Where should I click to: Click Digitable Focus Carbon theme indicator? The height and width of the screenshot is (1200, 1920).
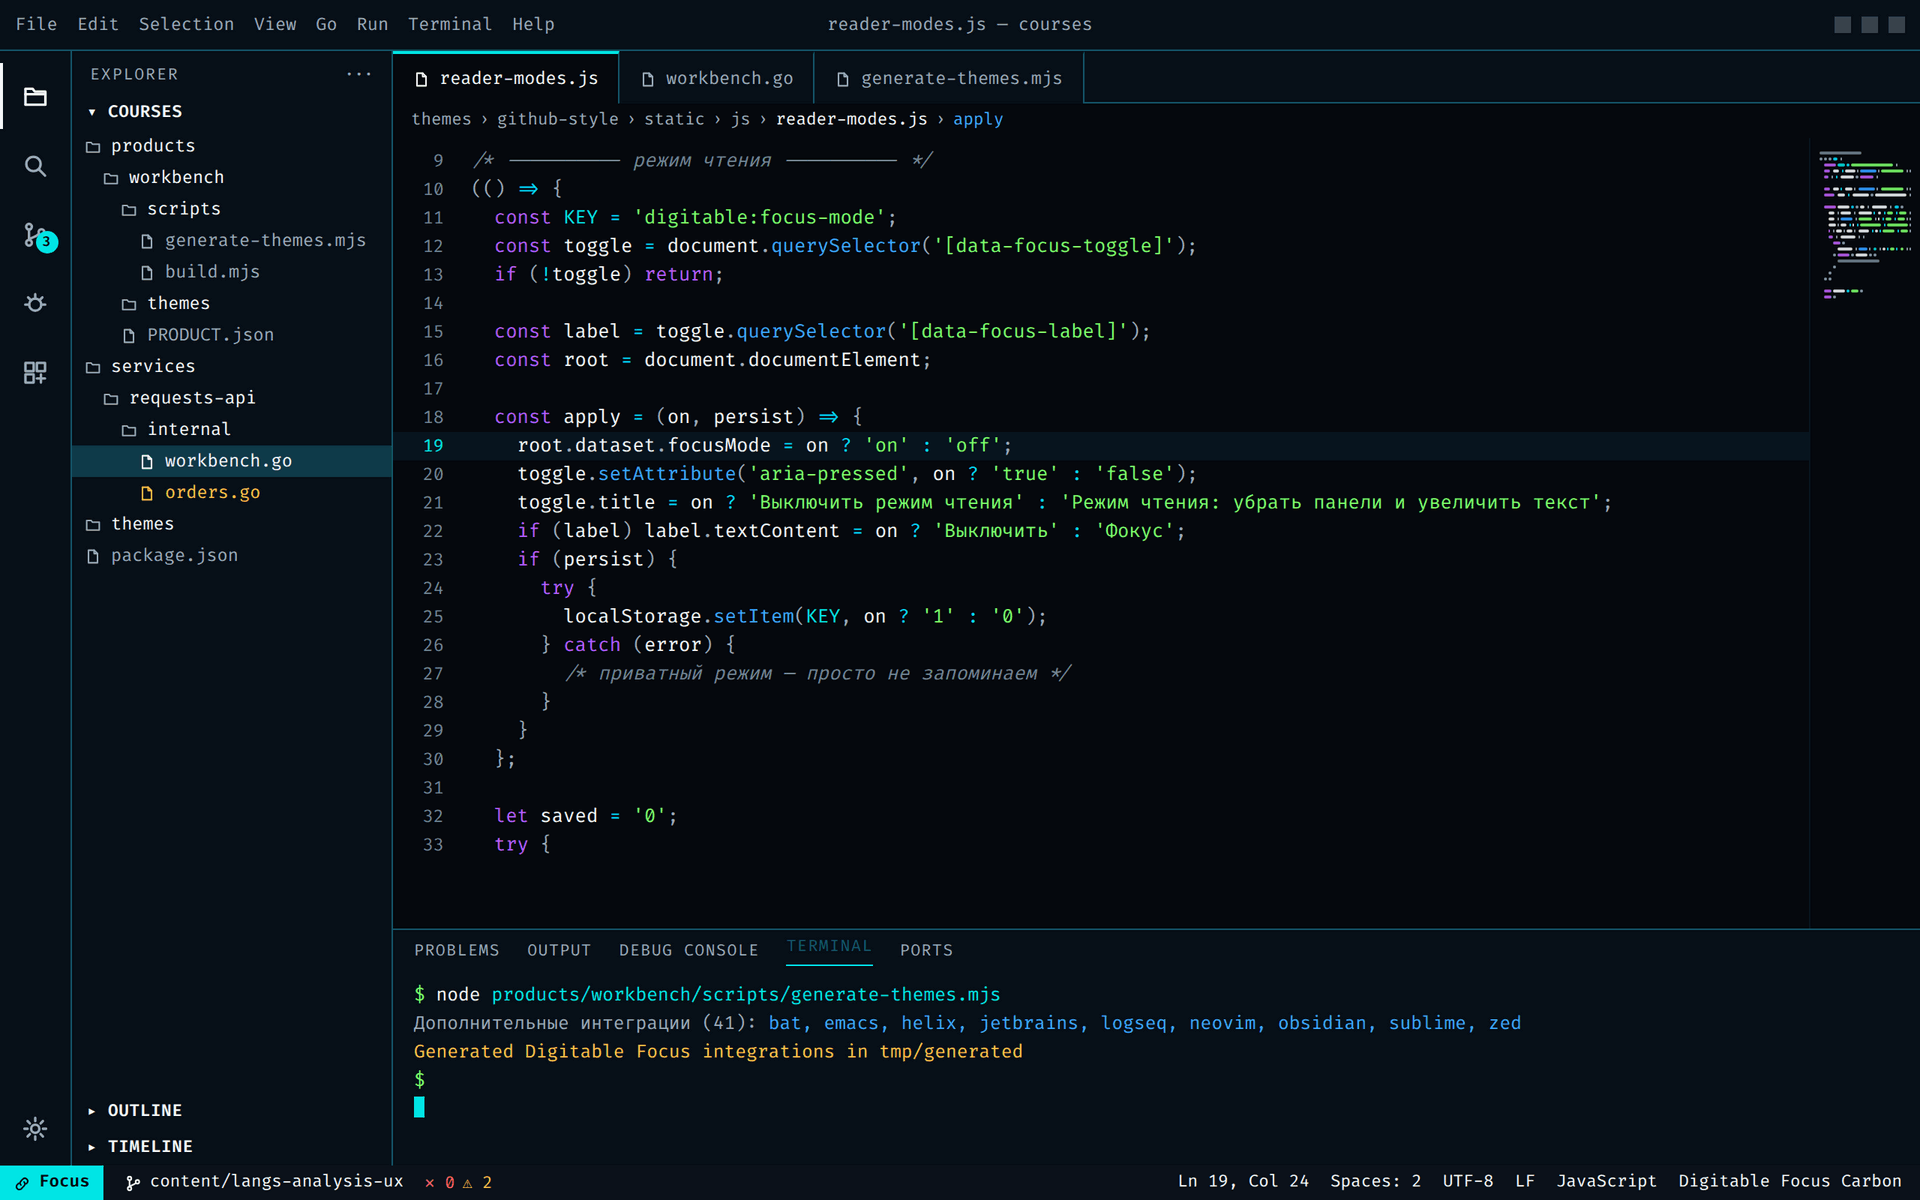pyautogui.click(x=1790, y=1182)
